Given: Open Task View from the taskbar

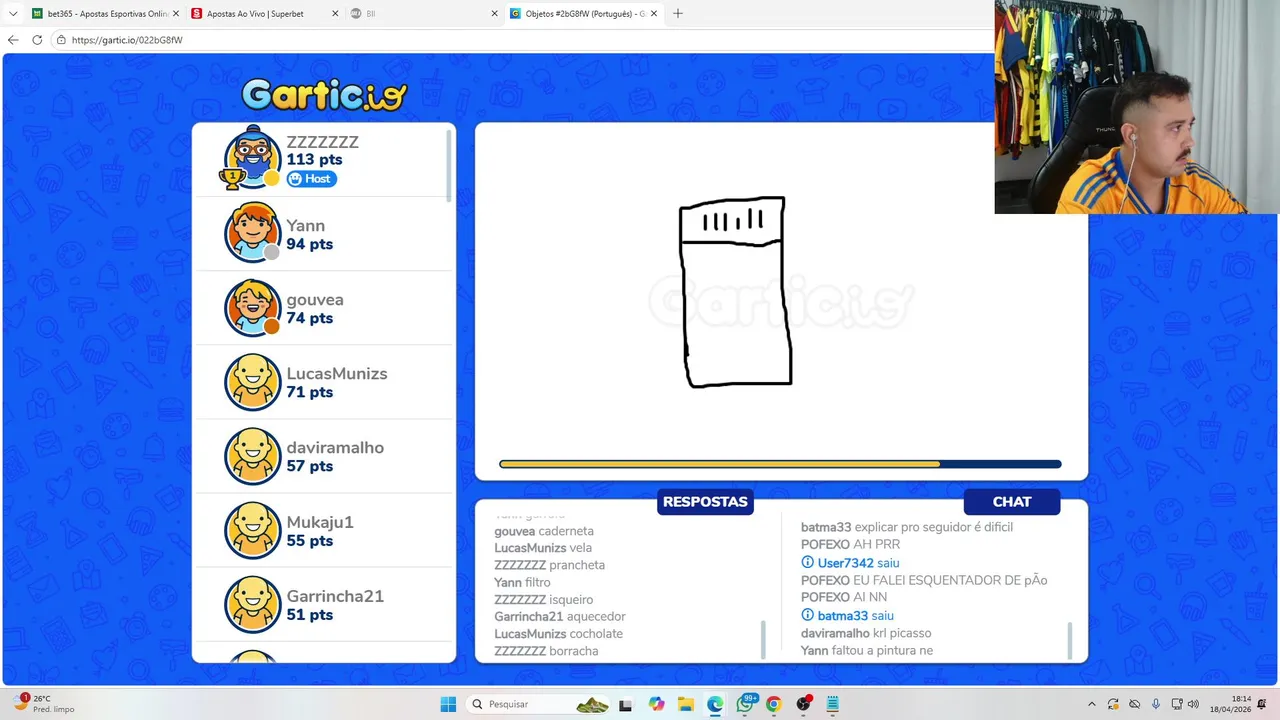Looking at the screenshot, I should click(x=625, y=704).
